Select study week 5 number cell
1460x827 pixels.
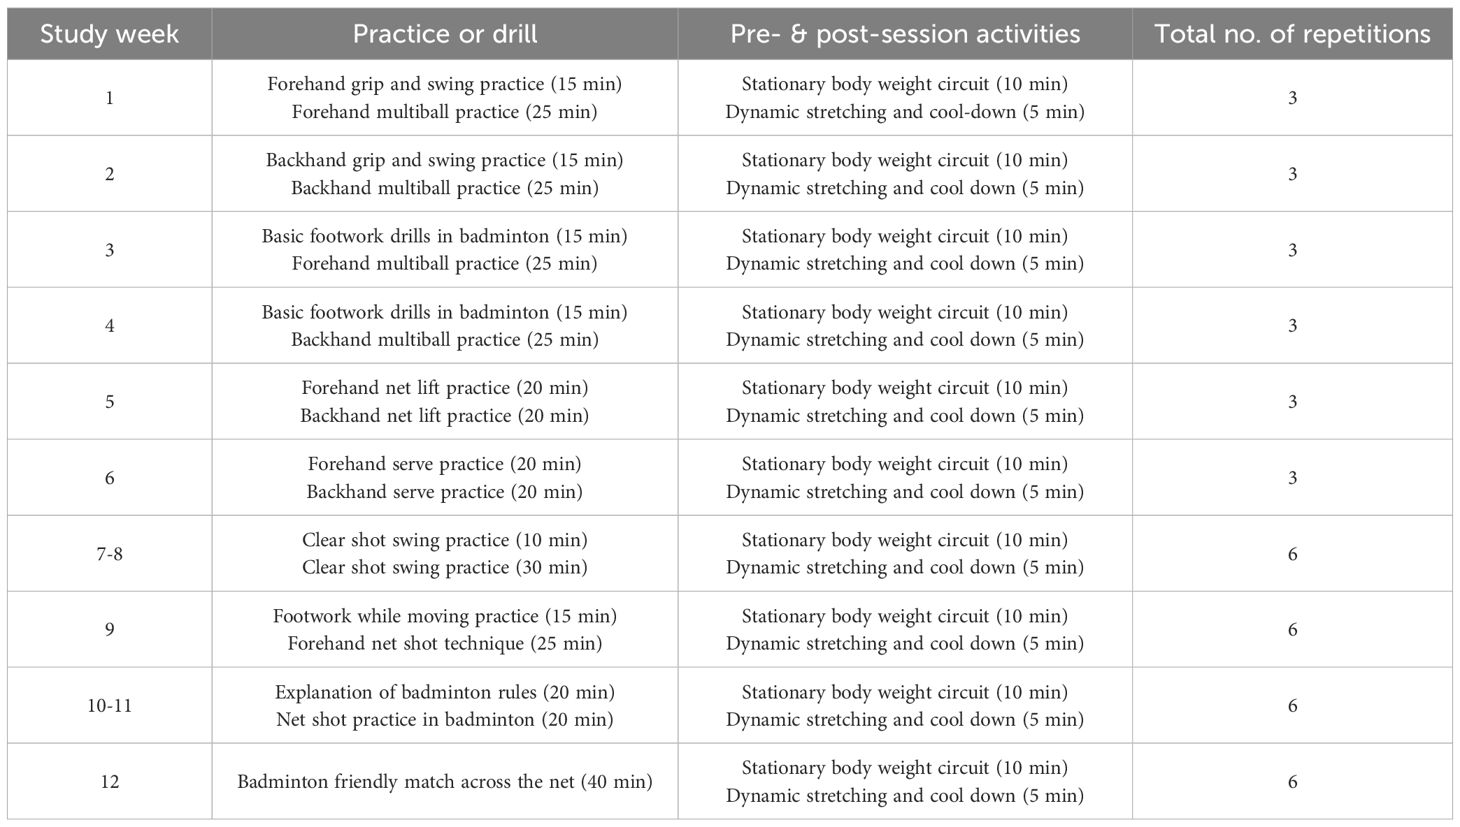pos(110,402)
